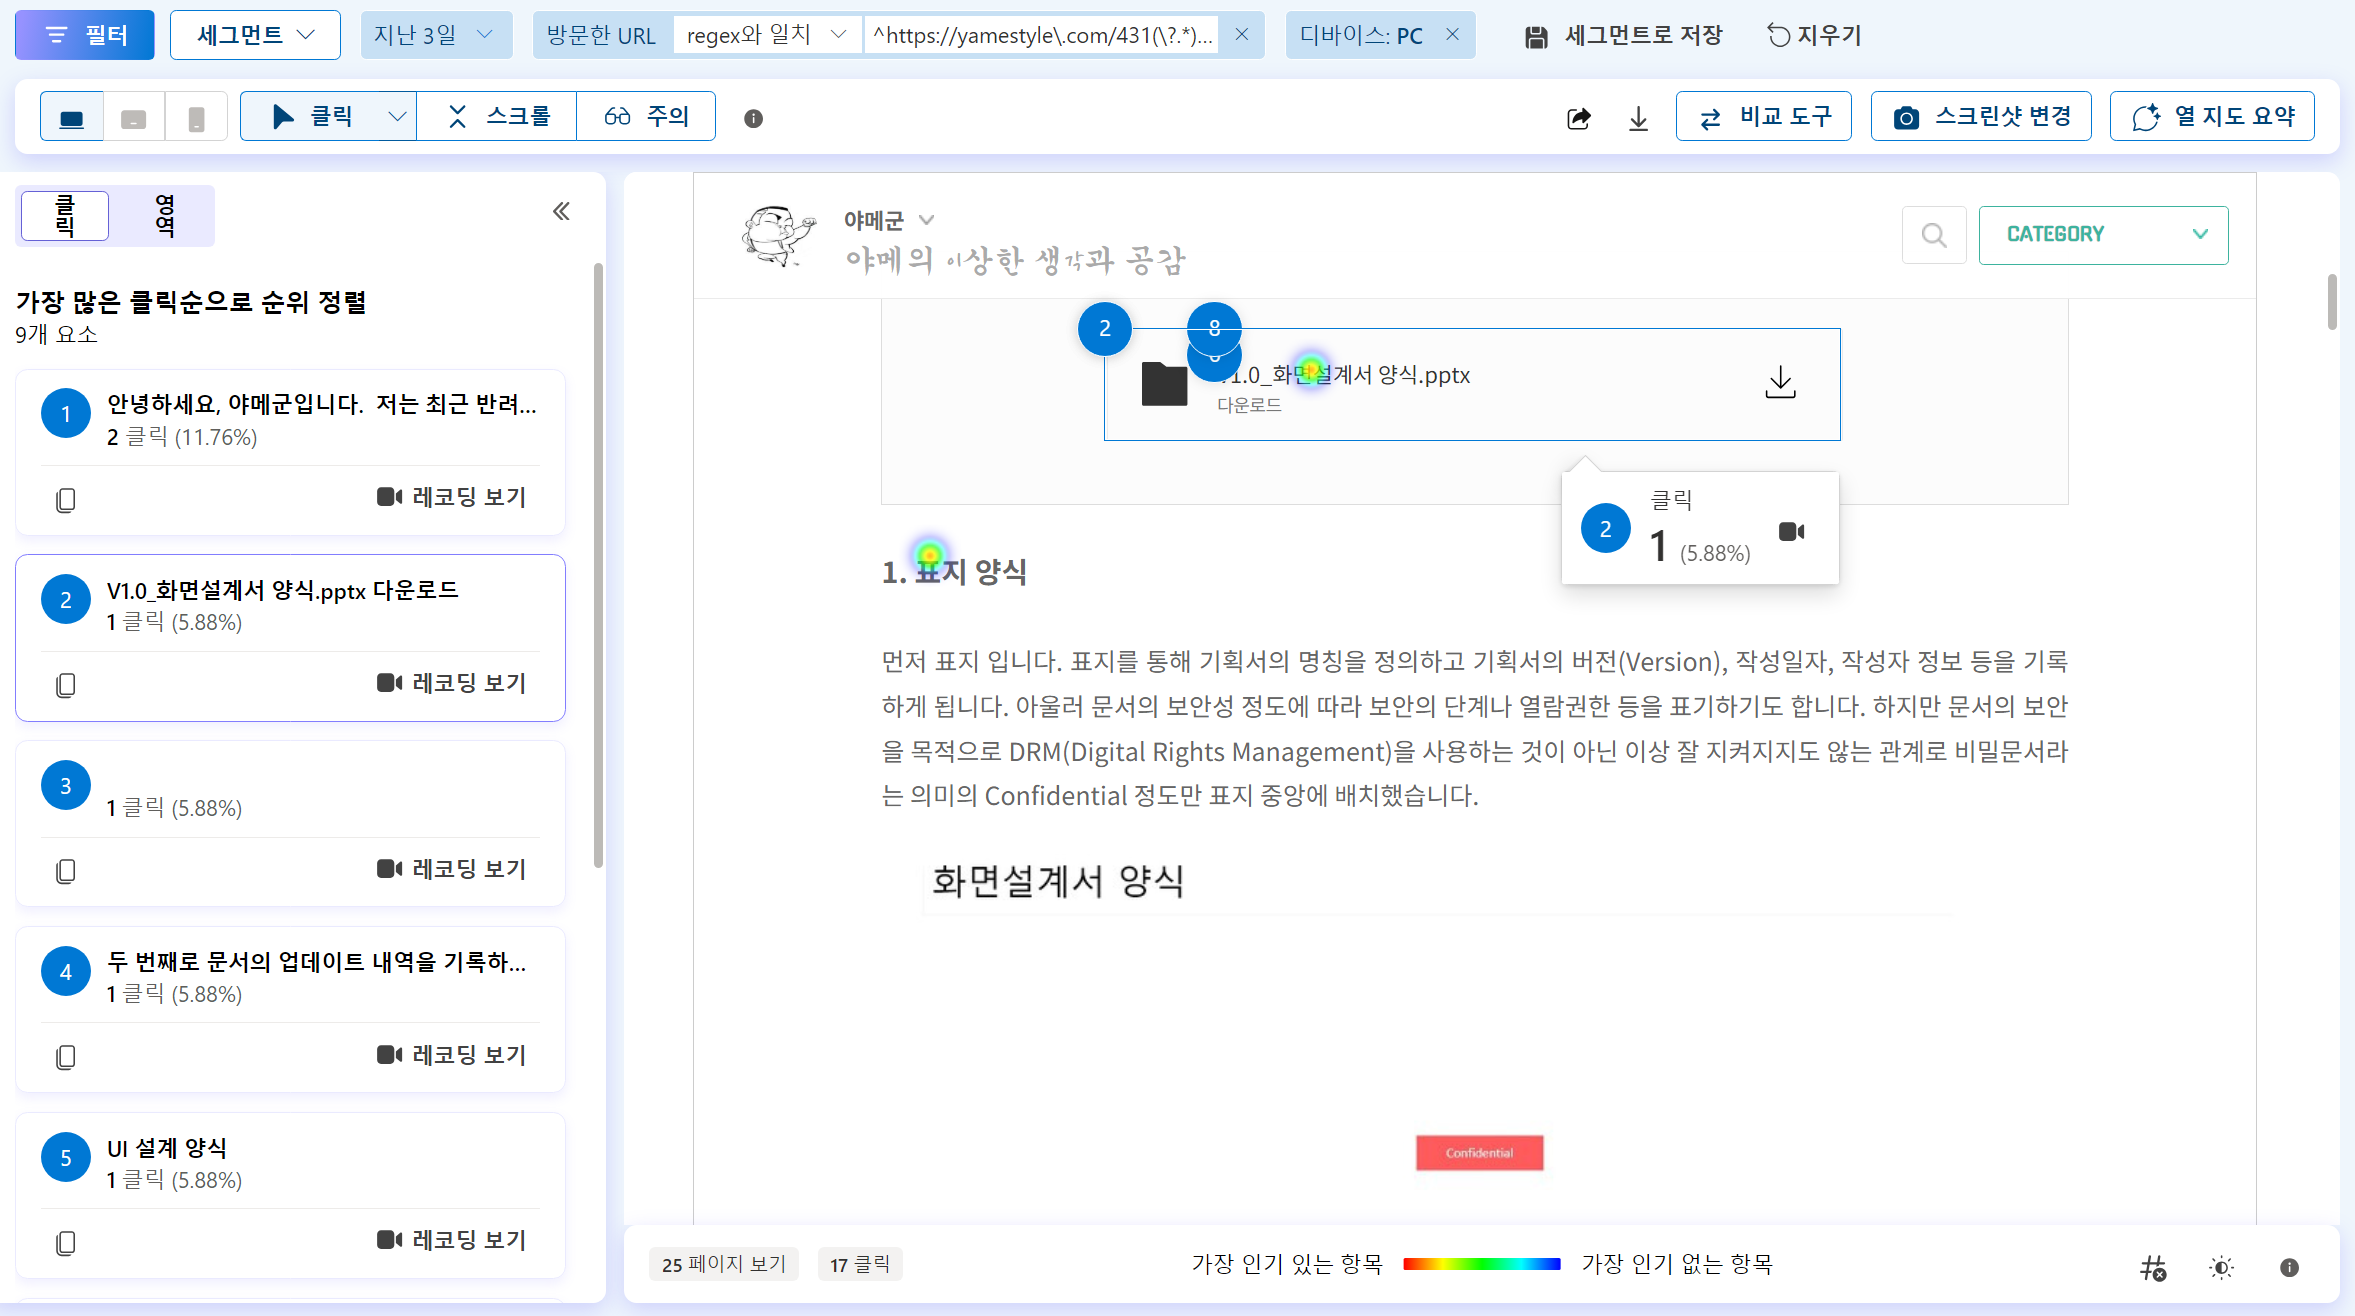Switch to the mobile device view icon
The height and width of the screenshot is (1316, 2355).
(196, 118)
